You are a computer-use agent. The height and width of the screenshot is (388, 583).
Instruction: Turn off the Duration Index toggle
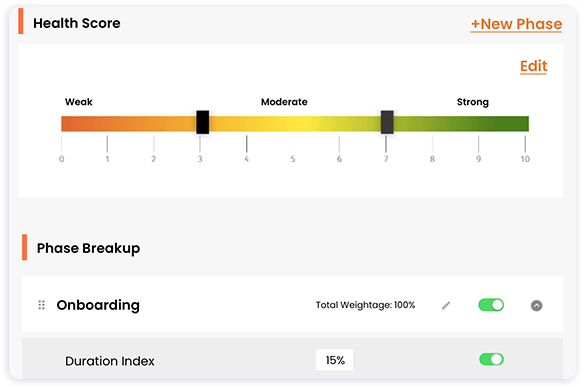point(491,359)
